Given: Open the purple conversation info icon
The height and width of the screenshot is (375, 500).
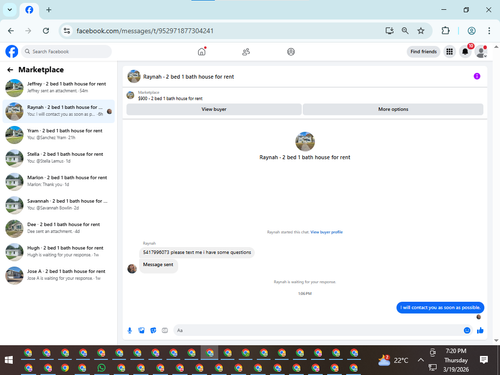Looking at the screenshot, I should coord(477,76).
